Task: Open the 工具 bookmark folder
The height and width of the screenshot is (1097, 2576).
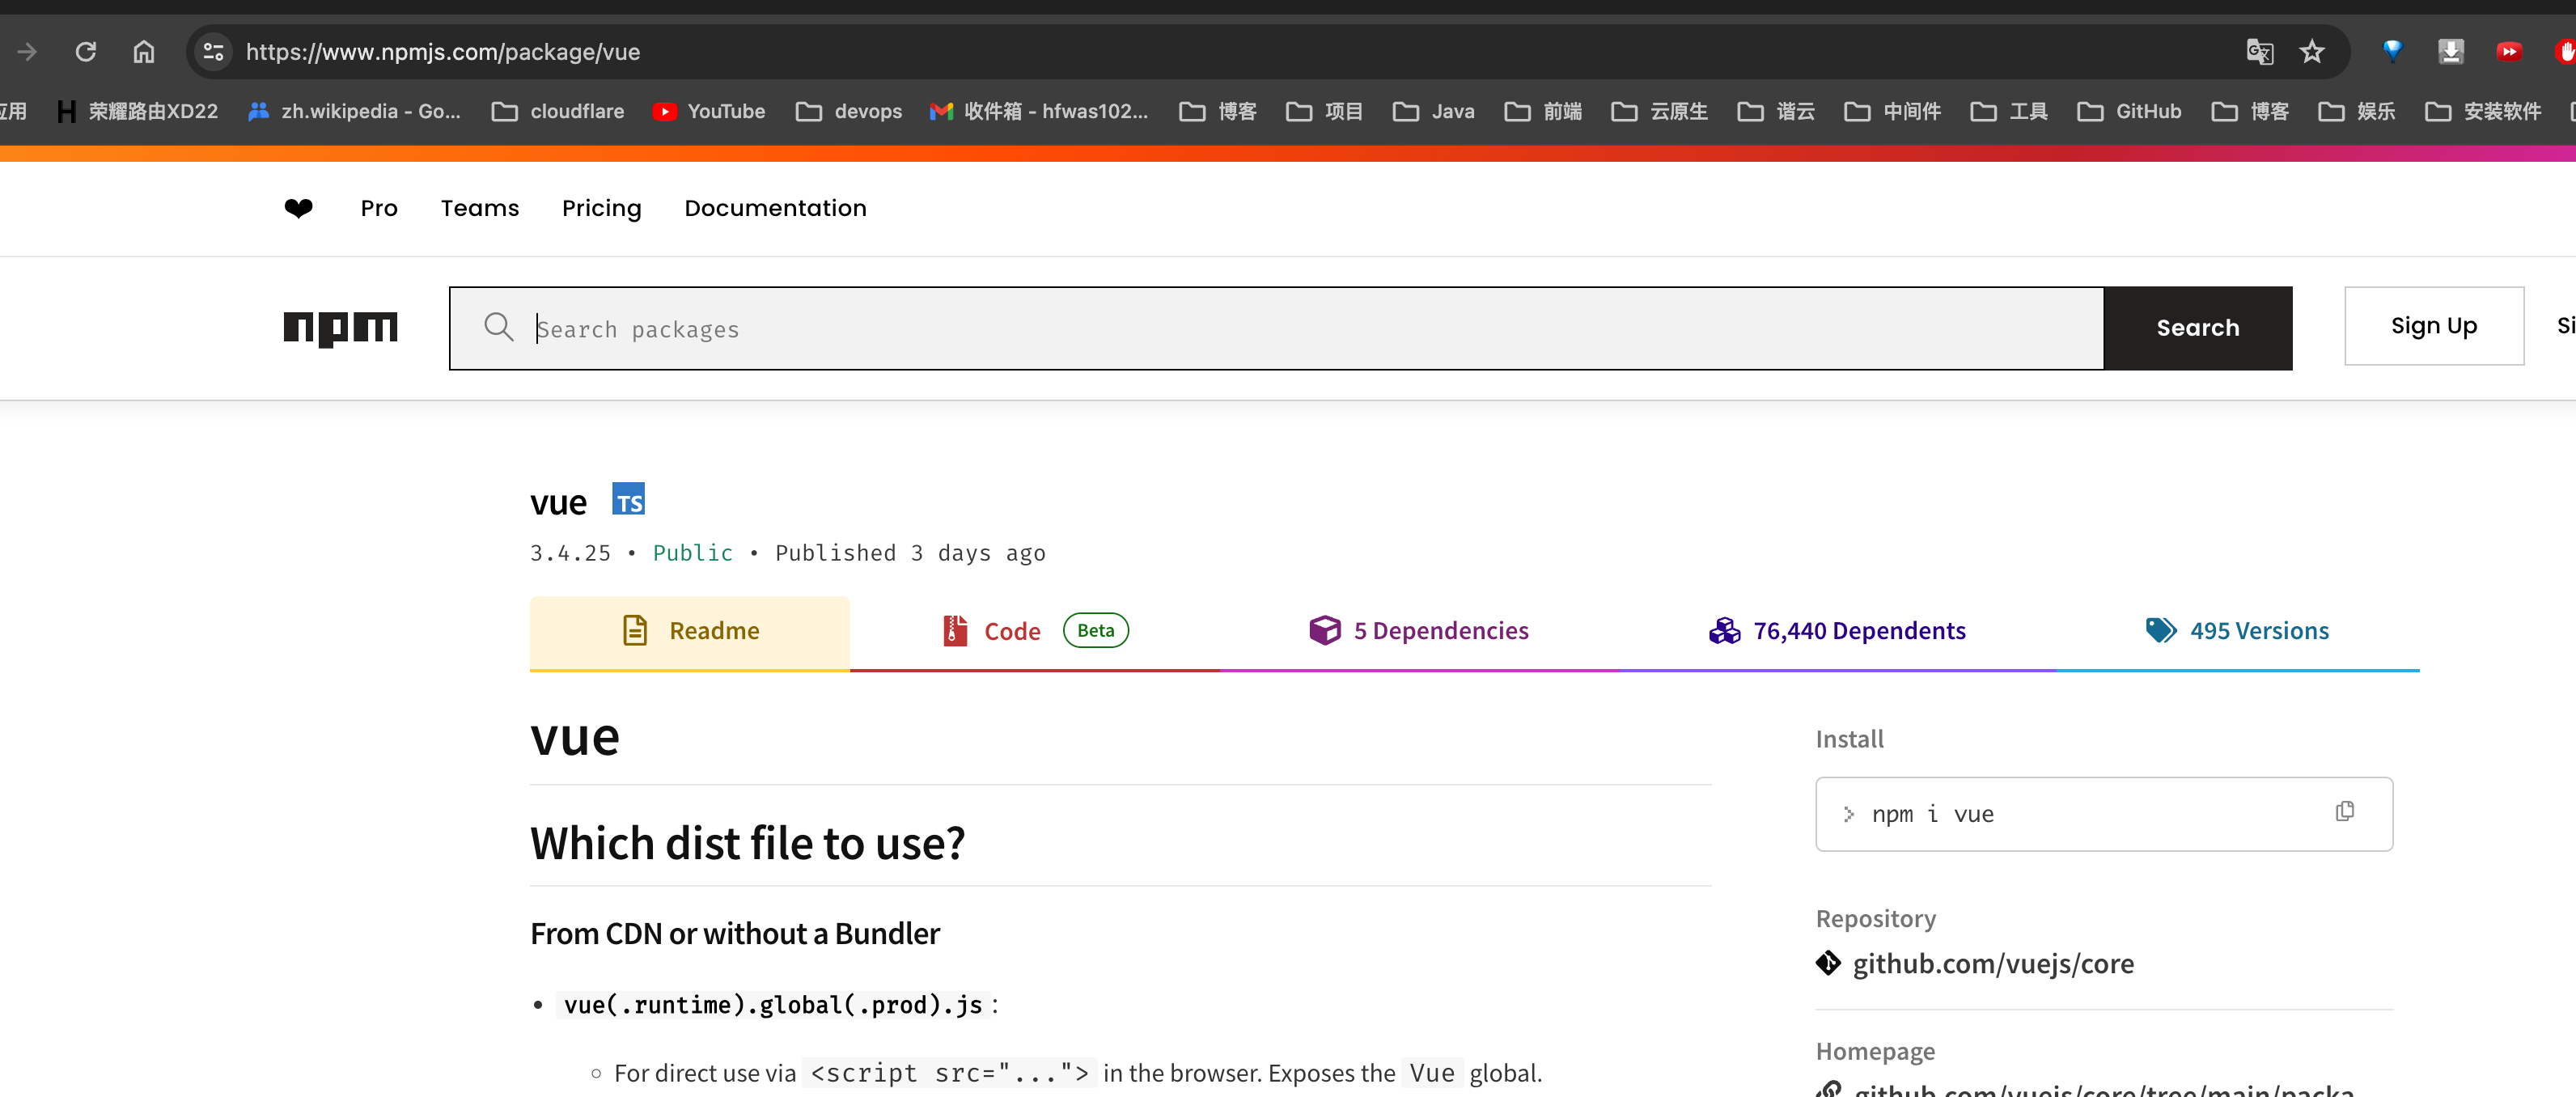Action: click(2009, 111)
